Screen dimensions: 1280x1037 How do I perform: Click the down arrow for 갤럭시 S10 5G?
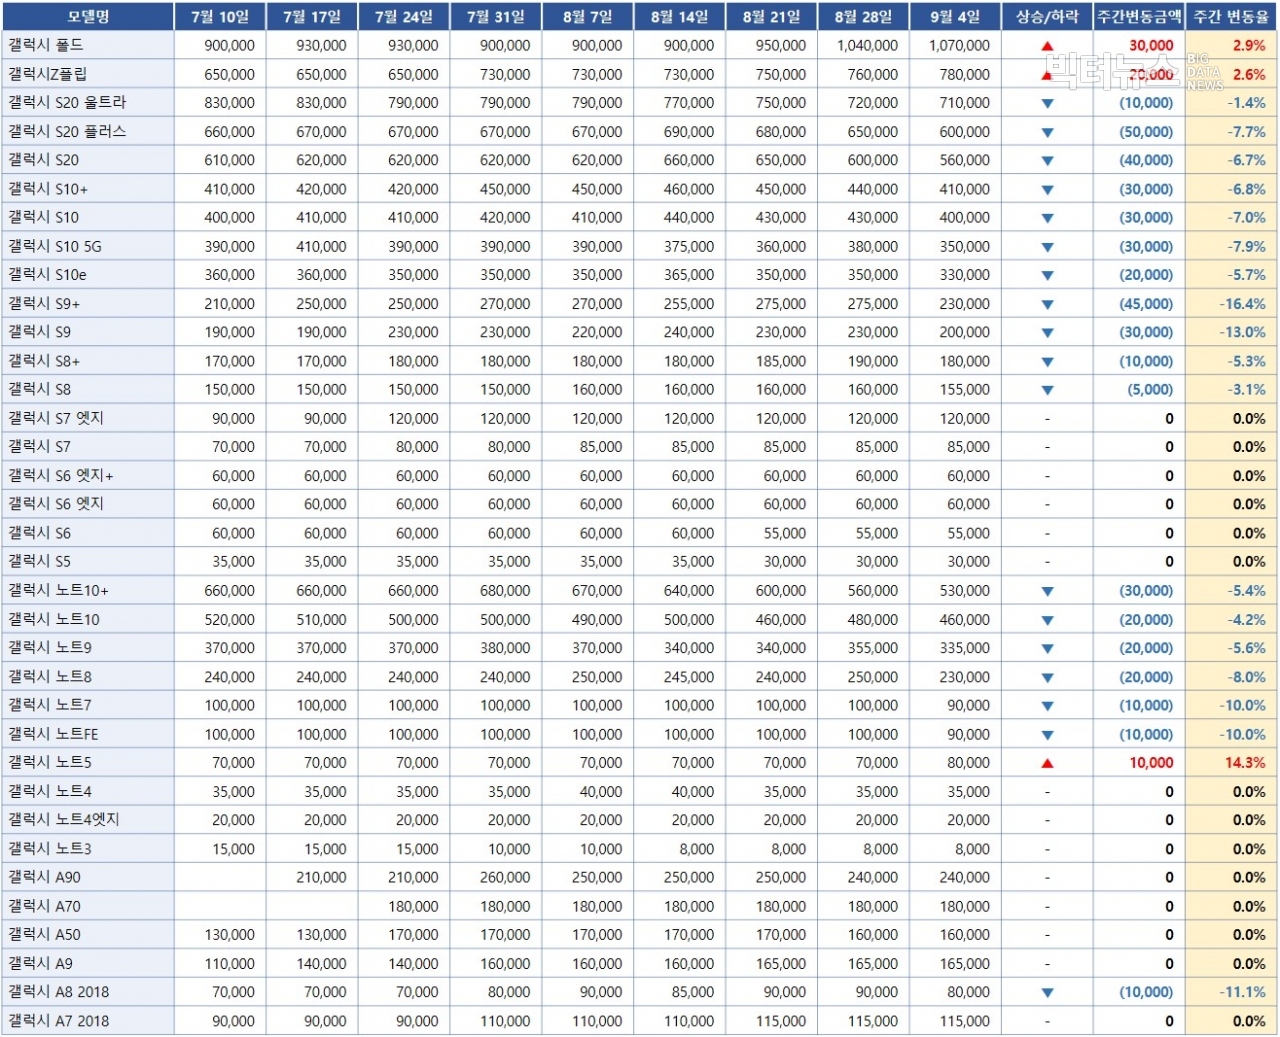[x=1047, y=247]
